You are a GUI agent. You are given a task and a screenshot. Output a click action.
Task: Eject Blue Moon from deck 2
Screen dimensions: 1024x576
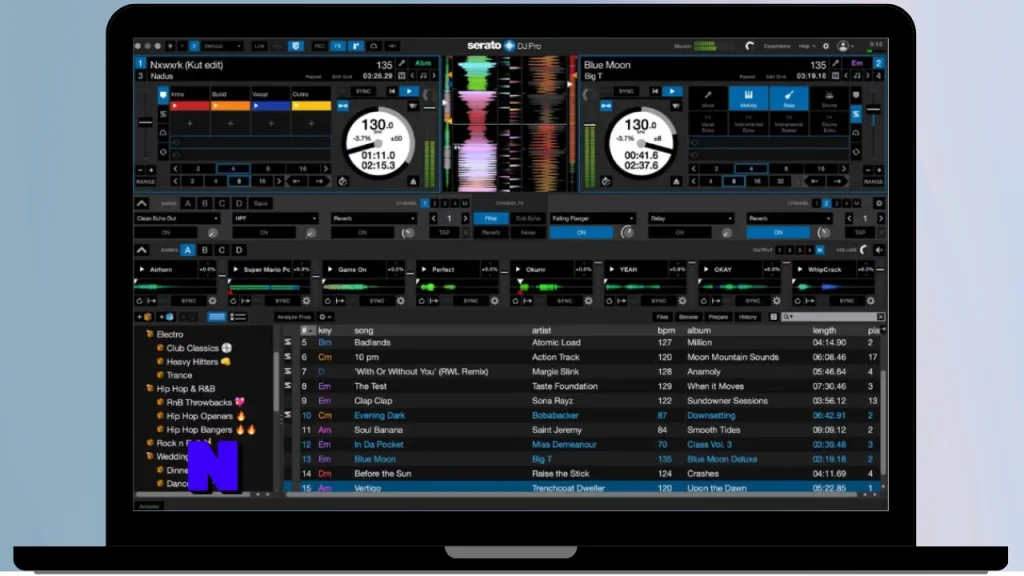point(677,182)
